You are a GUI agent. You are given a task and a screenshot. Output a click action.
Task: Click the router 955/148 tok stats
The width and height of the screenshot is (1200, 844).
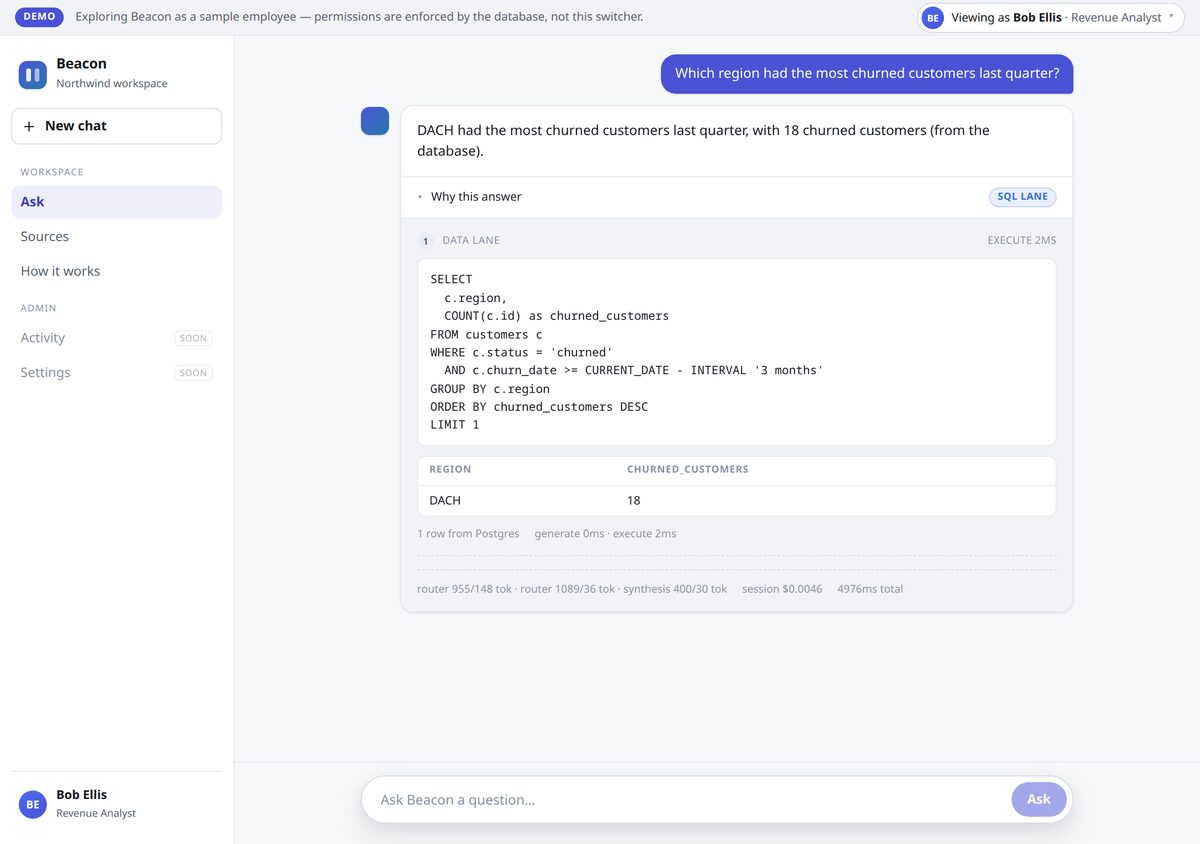(464, 589)
